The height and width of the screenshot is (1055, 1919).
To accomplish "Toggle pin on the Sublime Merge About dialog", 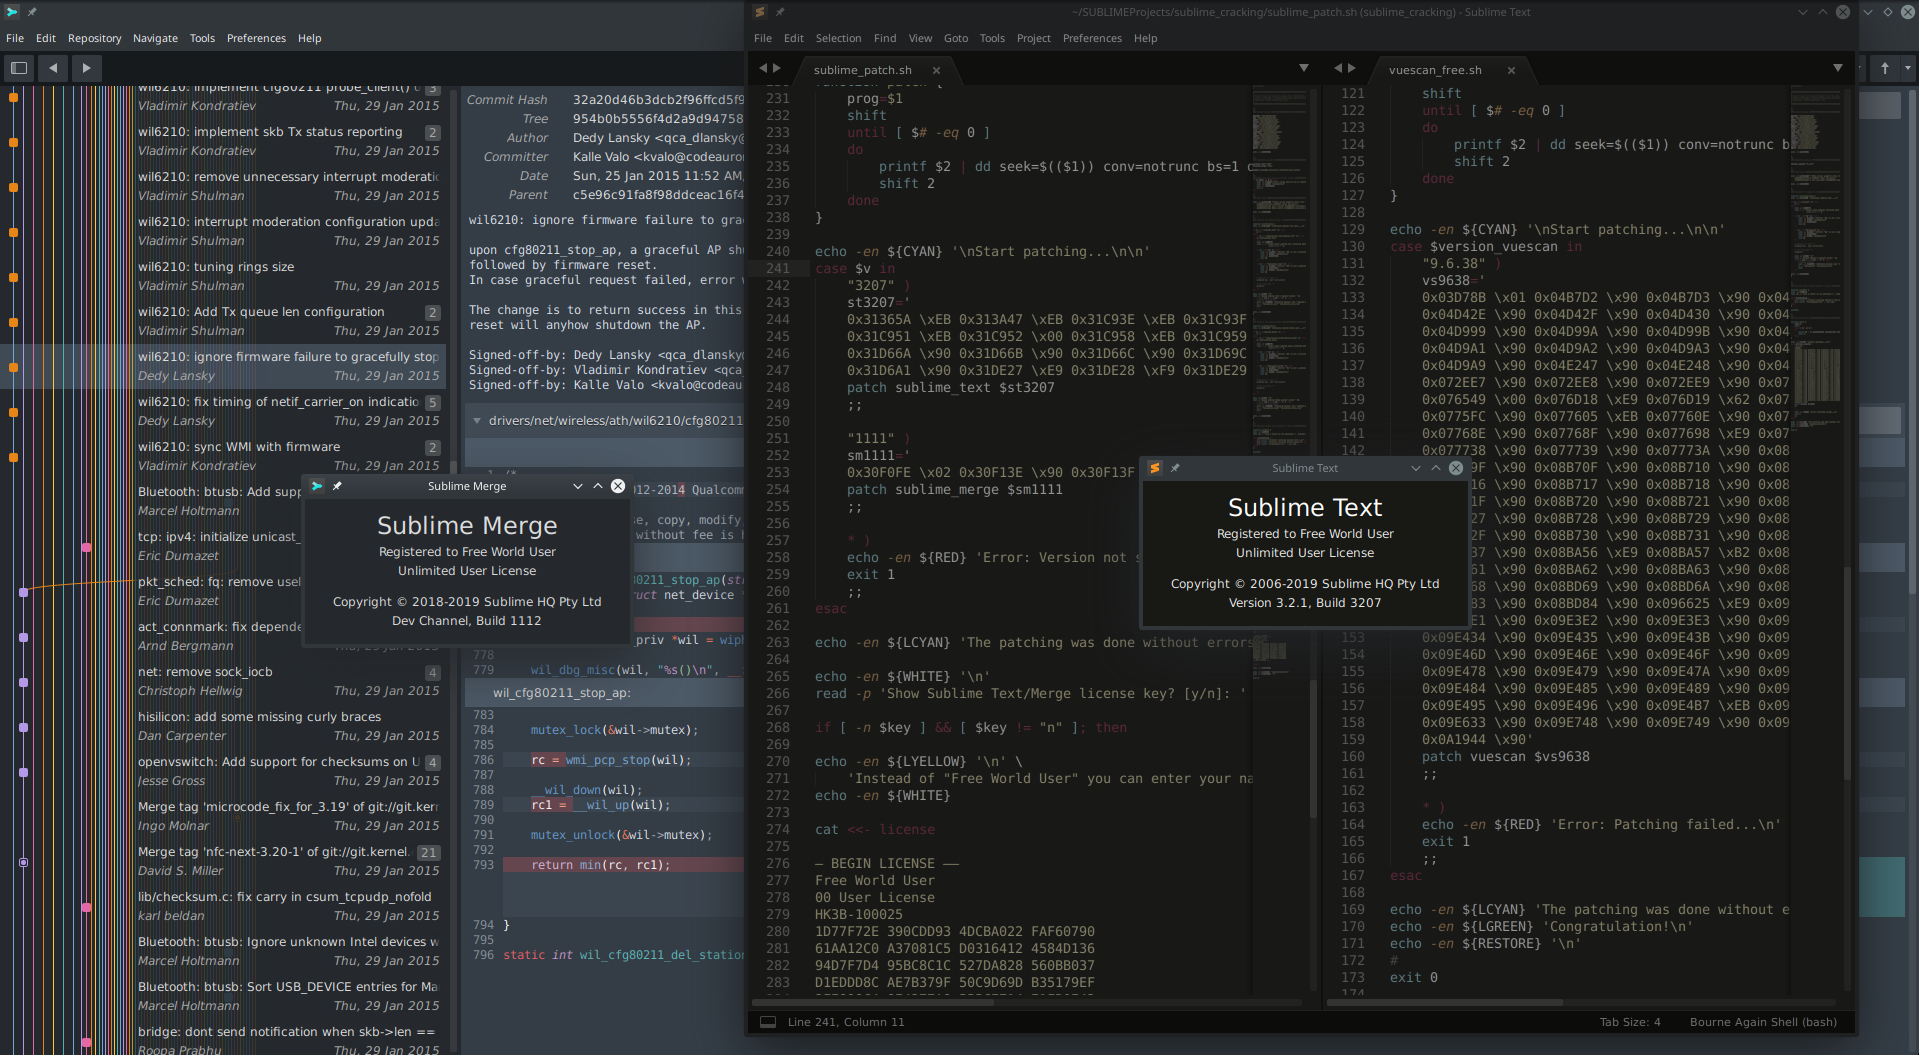I will pos(337,486).
